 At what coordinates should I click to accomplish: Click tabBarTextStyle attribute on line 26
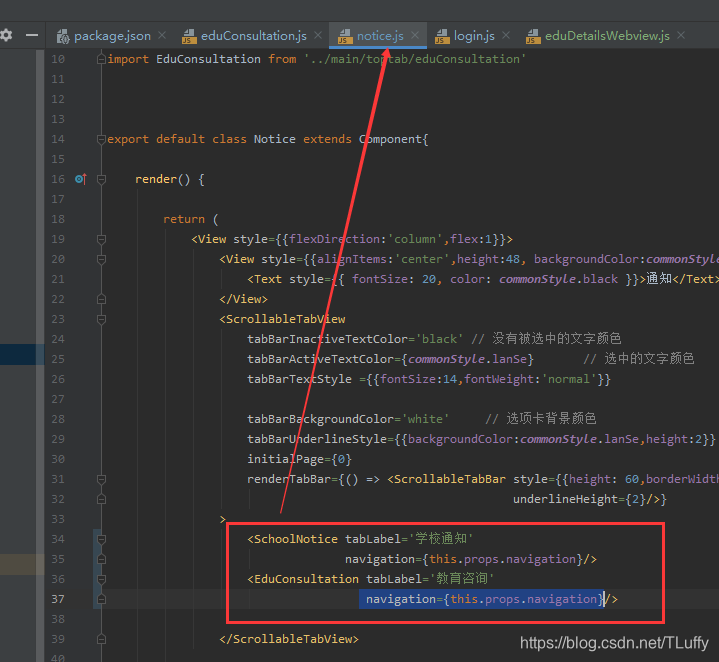coord(299,379)
